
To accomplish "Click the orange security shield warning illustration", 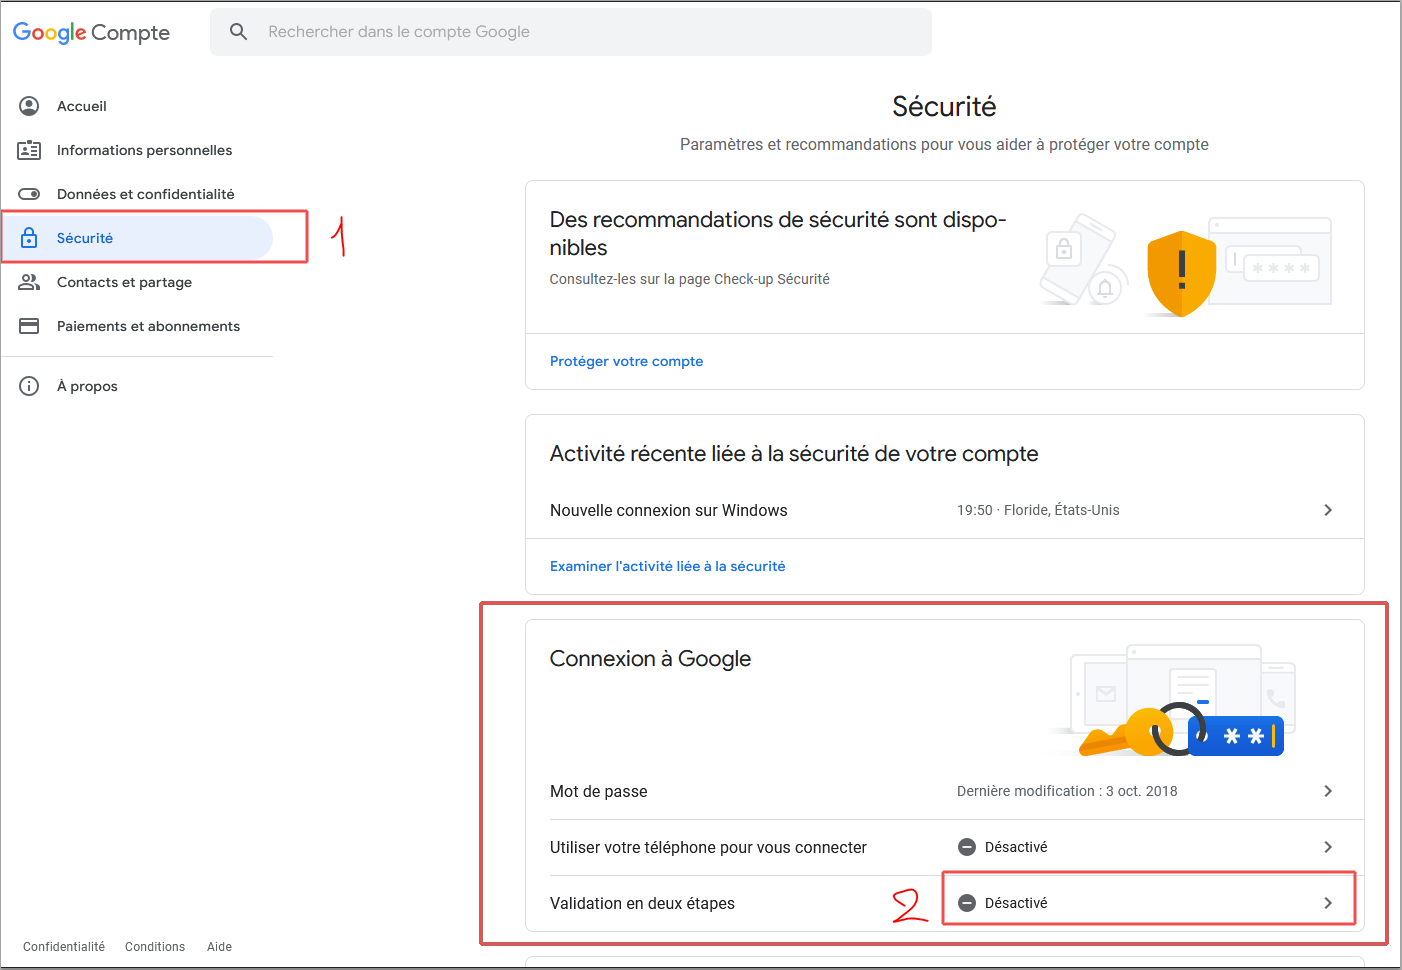I will pos(1181,273).
